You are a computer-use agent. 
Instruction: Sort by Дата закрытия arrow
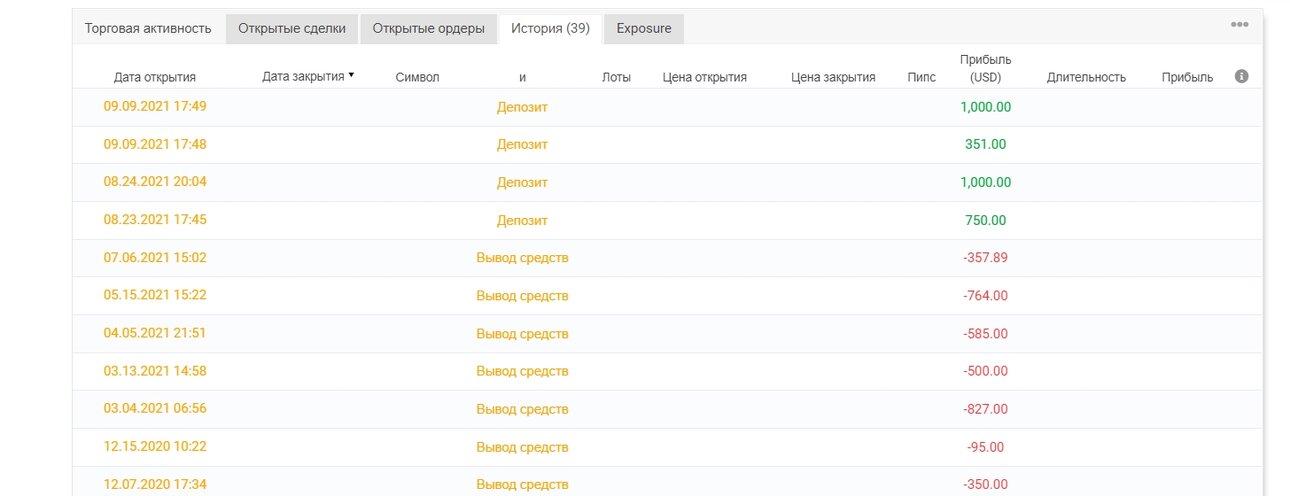351,75
